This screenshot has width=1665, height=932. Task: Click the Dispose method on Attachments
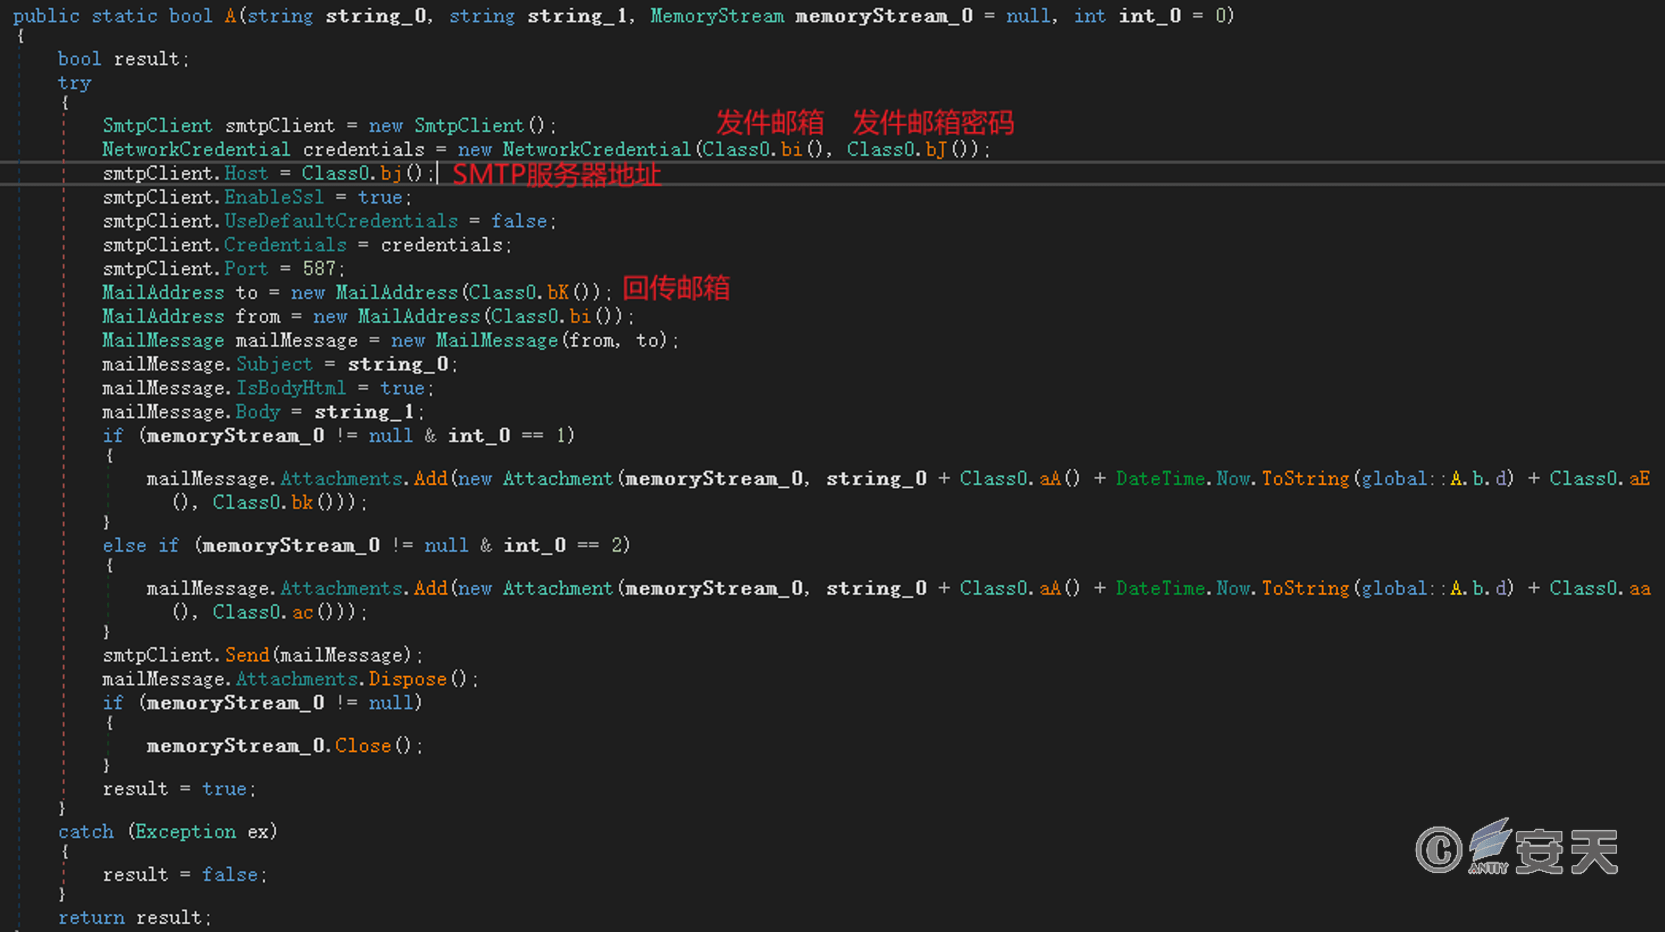pos(407,680)
